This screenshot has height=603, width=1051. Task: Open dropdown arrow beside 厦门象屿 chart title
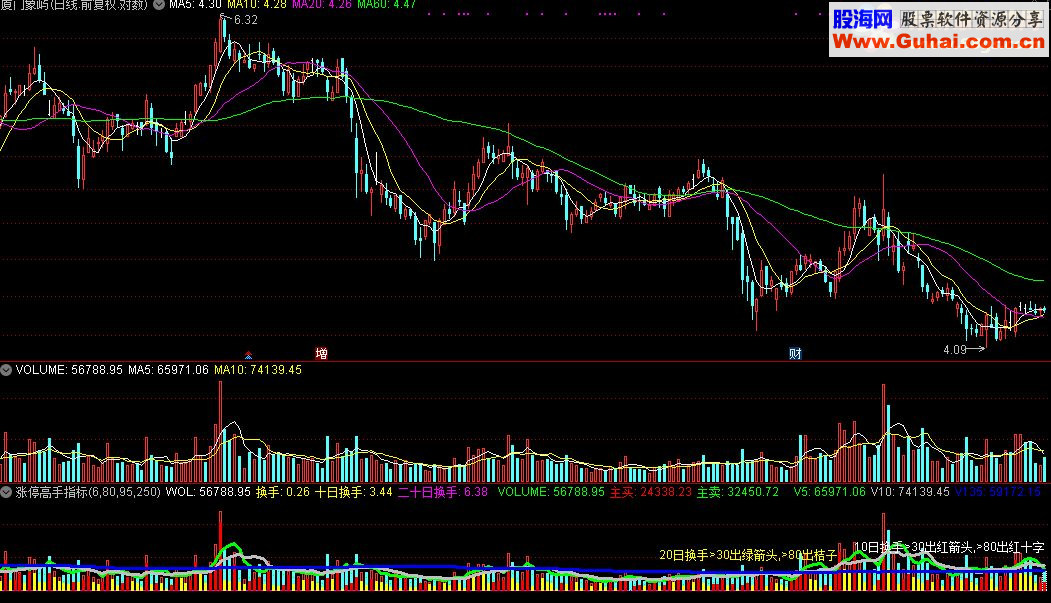pyautogui.click(x=159, y=5)
